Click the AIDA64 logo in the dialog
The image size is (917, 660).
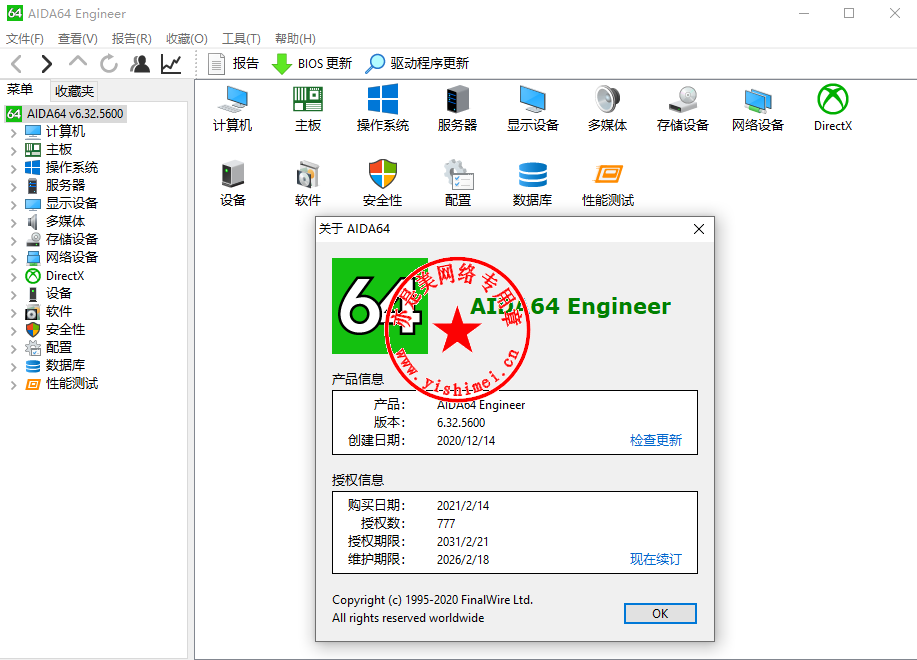point(380,306)
